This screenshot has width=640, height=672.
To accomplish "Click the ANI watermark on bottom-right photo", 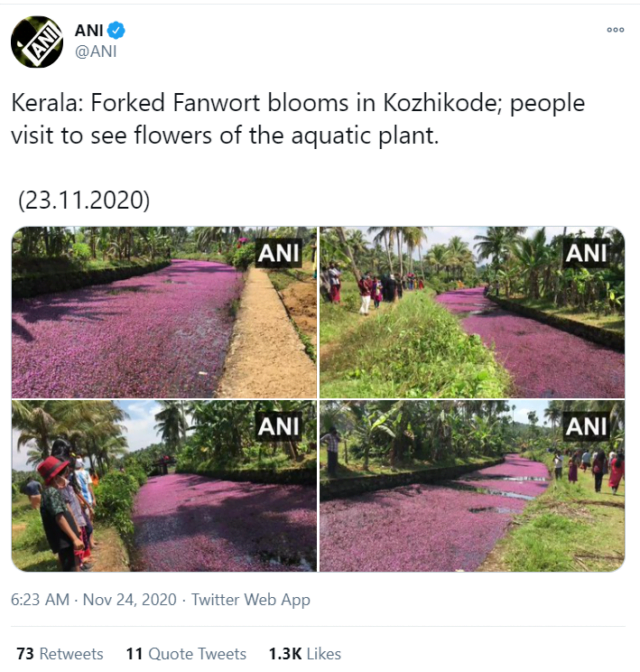I will [x=586, y=427].
